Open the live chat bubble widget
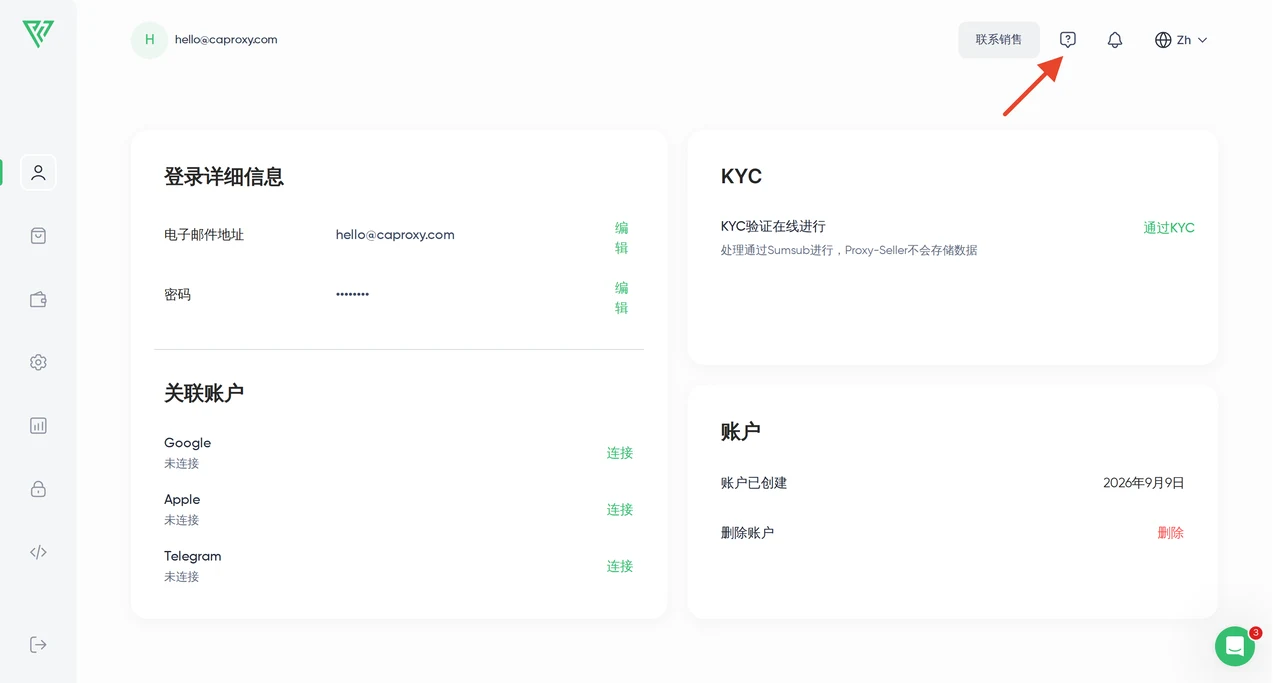 (x=1235, y=646)
